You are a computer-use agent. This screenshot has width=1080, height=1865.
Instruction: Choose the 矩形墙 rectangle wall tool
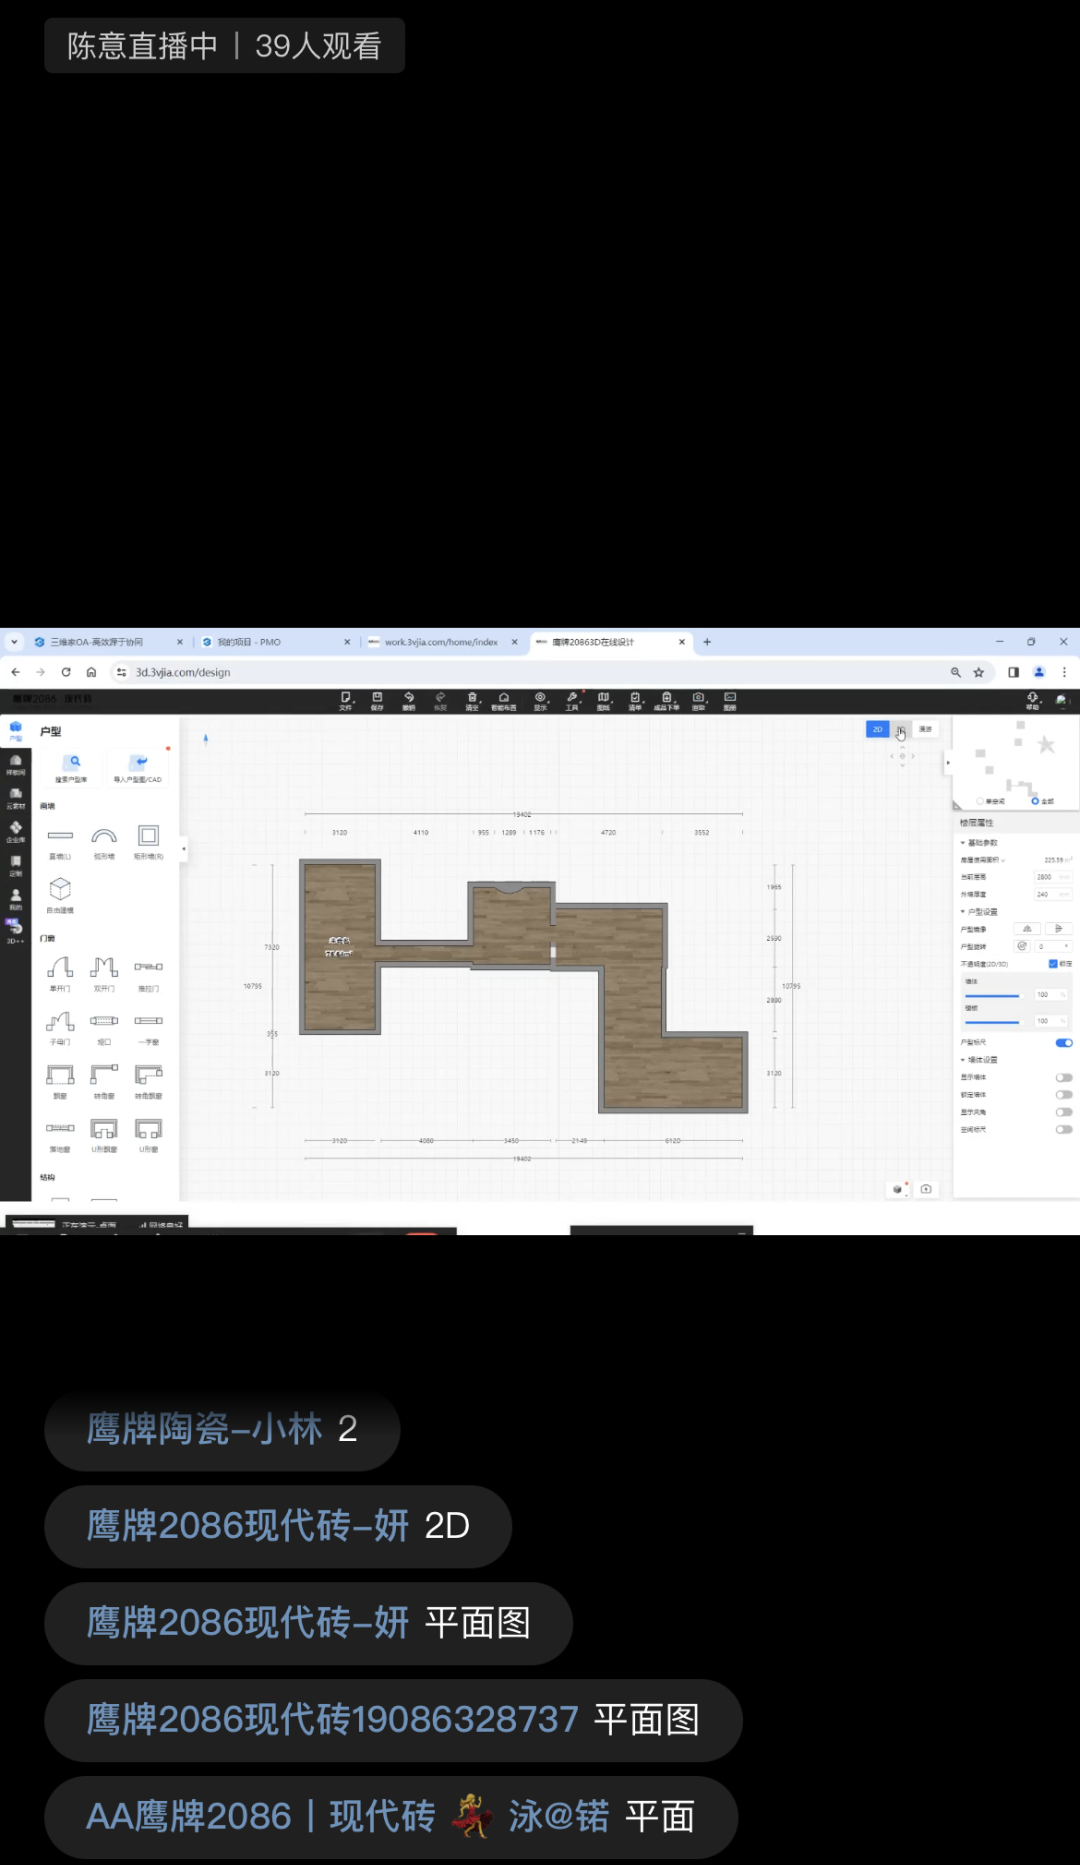[x=148, y=837]
